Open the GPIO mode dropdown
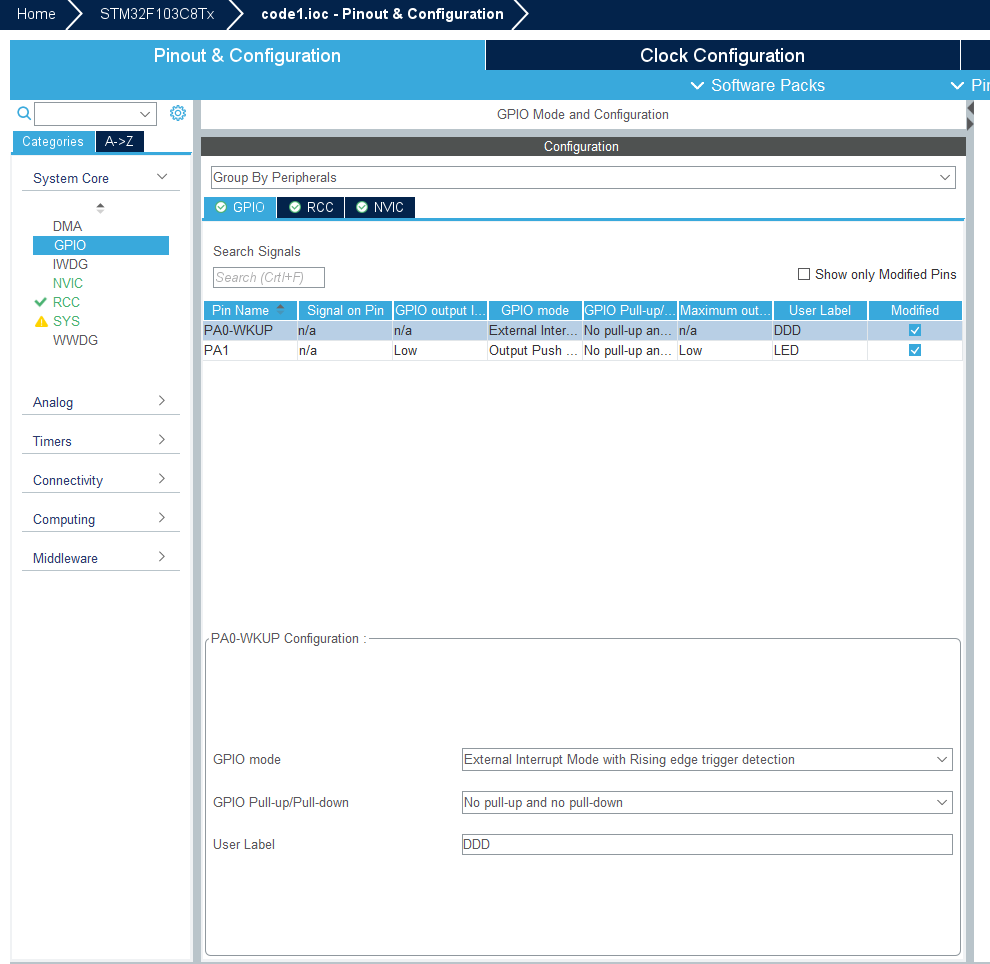The image size is (990, 964). (707, 759)
